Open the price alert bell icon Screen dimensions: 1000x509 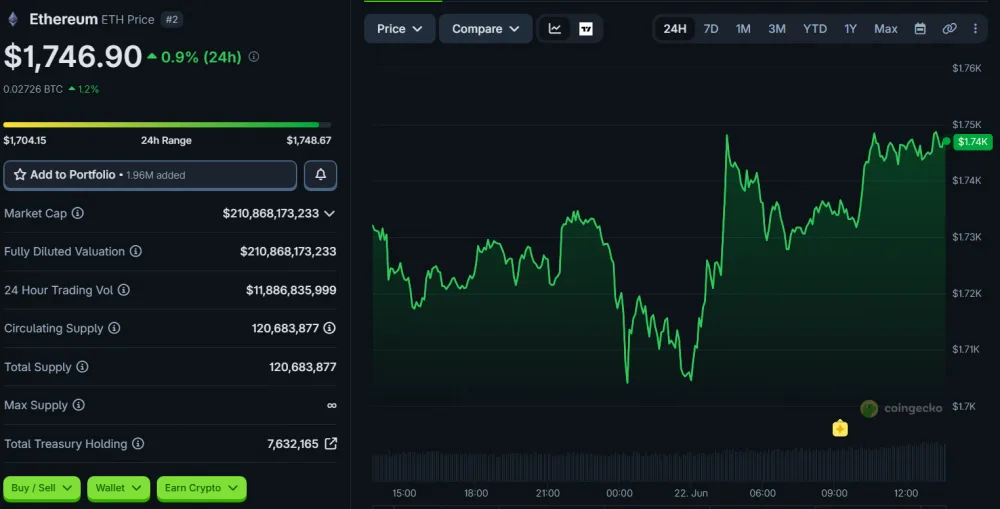(x=320, y=175)
